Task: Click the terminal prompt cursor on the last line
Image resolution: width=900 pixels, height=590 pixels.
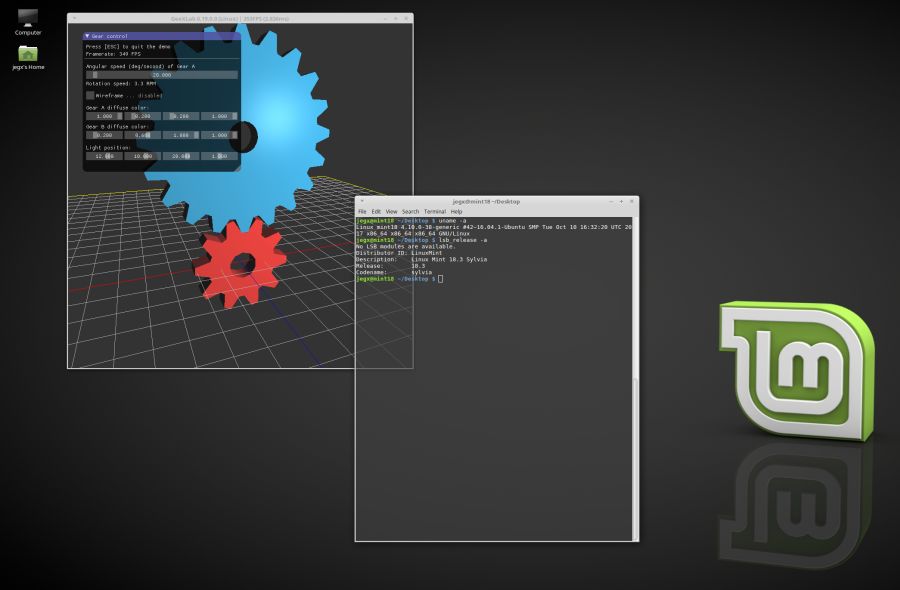Action: click(x=440, y=279)
